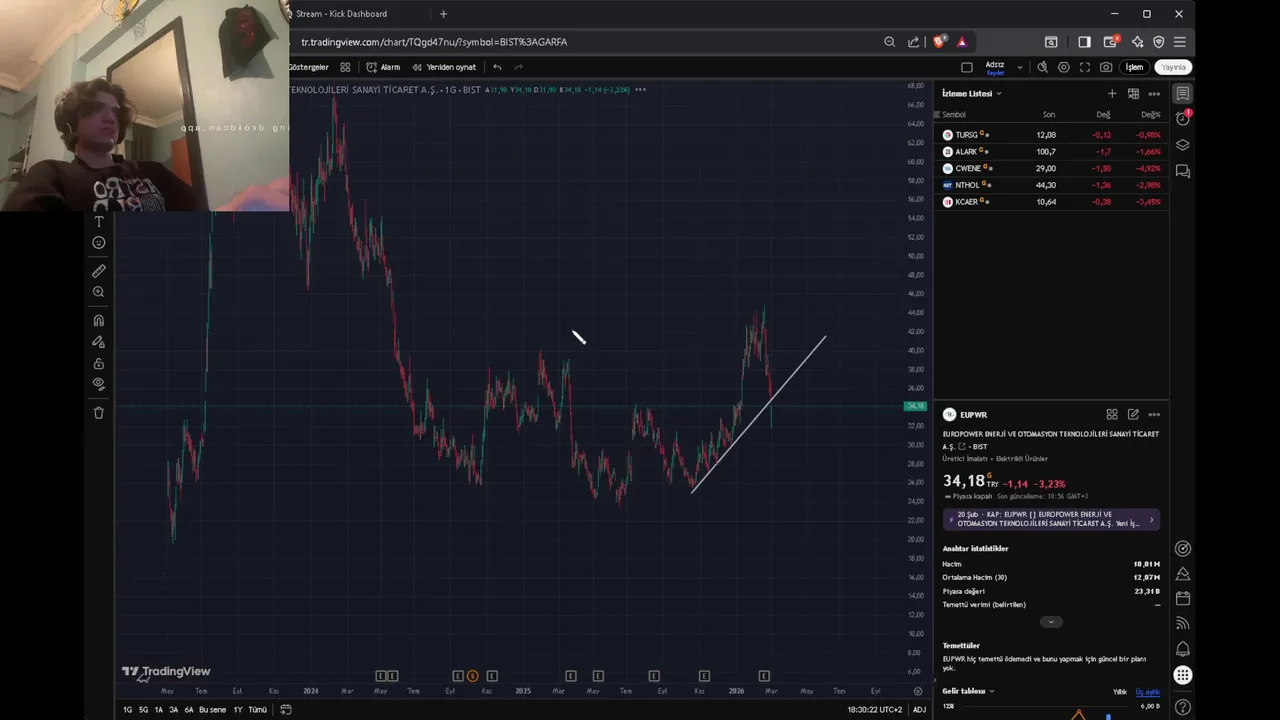Open the watchlist panel sidebar icon
This screenshot has width=1280, height=720.
pyautogui.click(x=1182, y=93)
